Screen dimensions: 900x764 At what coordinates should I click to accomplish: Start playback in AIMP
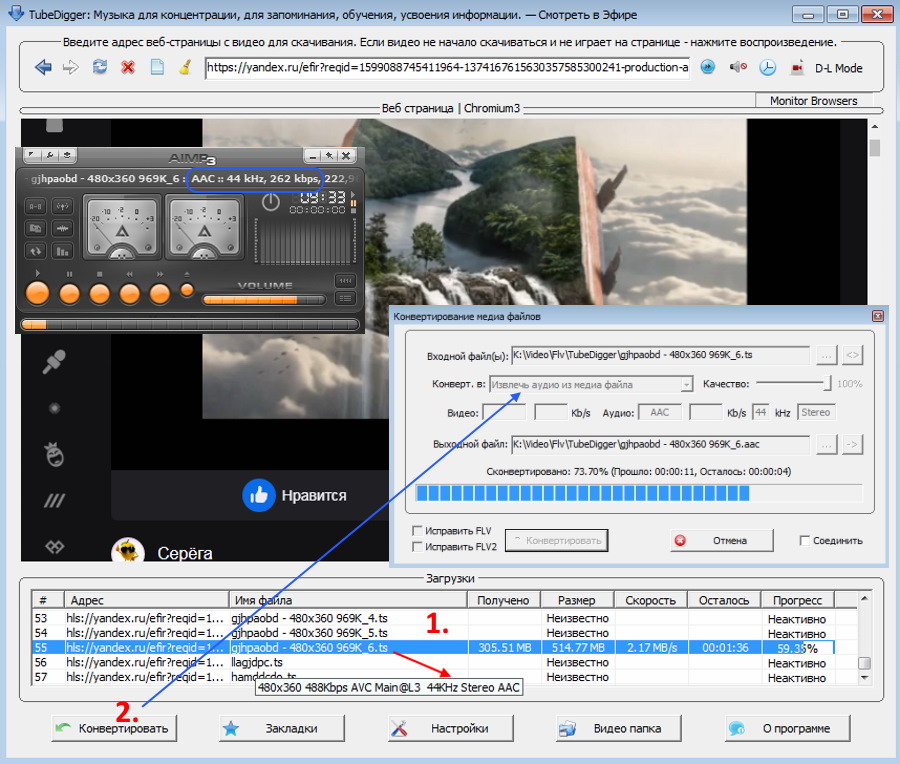[38, 293]
